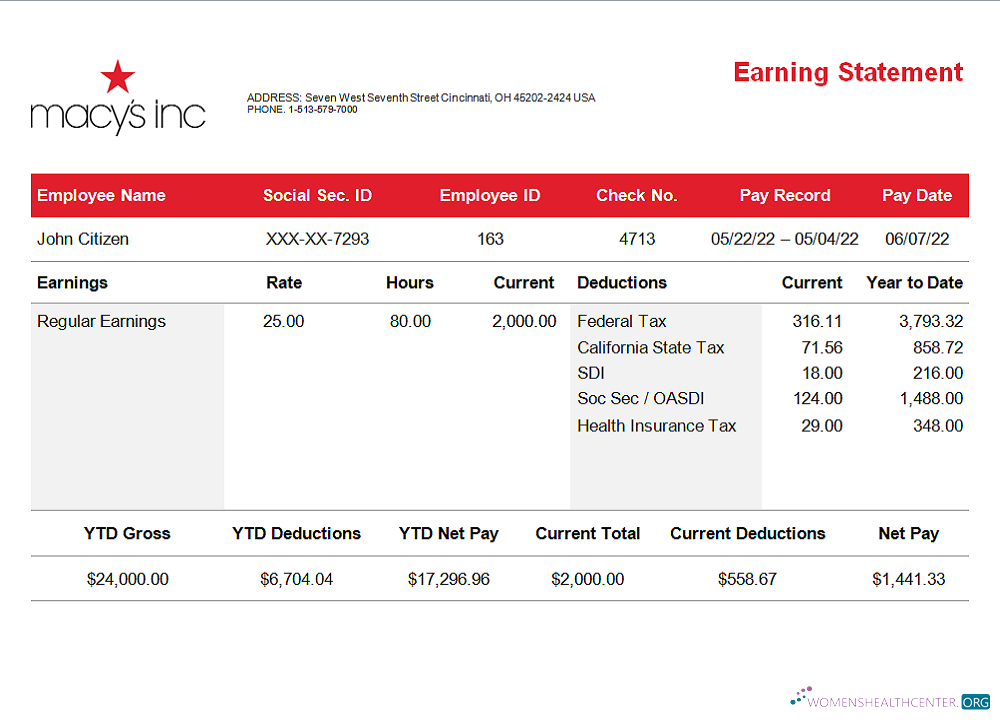Select the Check No. header
Screen dimensions: 1000x720
coord(637,195)
